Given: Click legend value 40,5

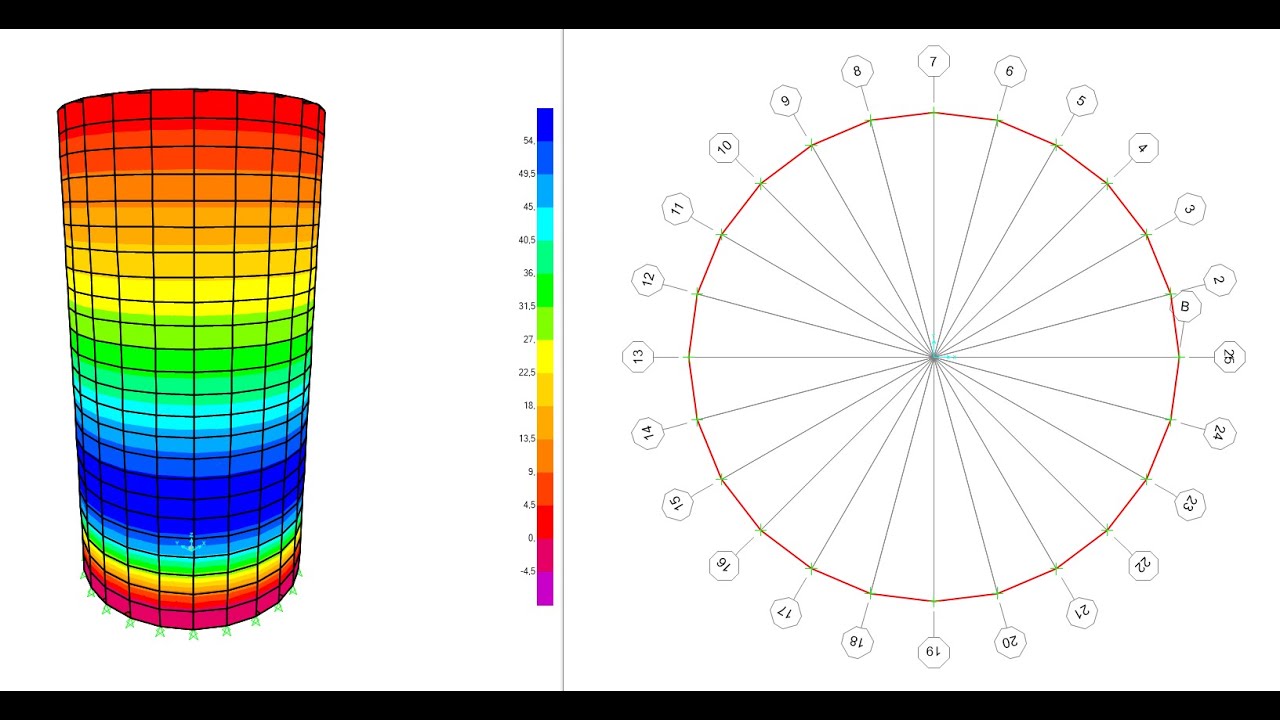Looking at the screenshot, I should pos(526,240).
